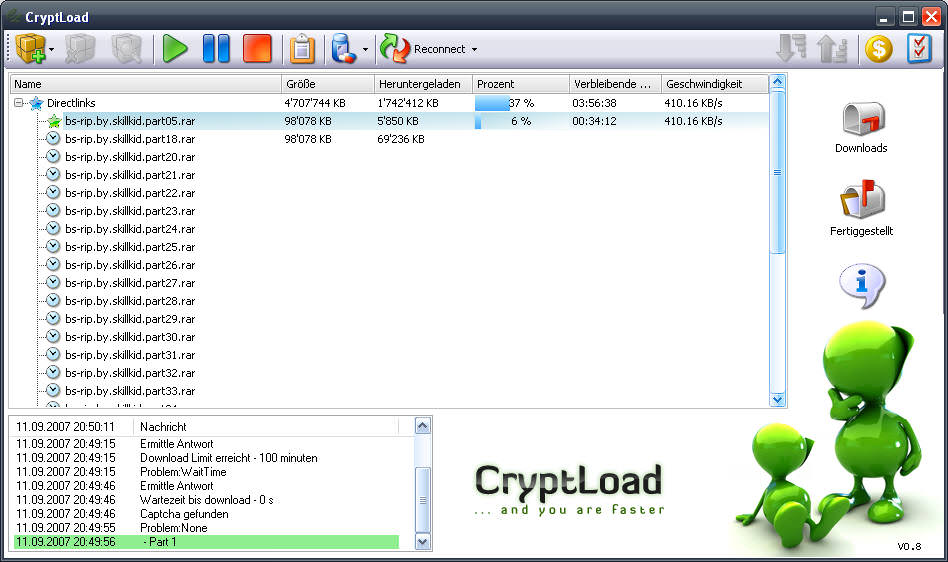948x562 pixels.
Task: Select bs-rip.by.skillkid.part23.rar
Action: pyautogui.click(x=130, y=211)
